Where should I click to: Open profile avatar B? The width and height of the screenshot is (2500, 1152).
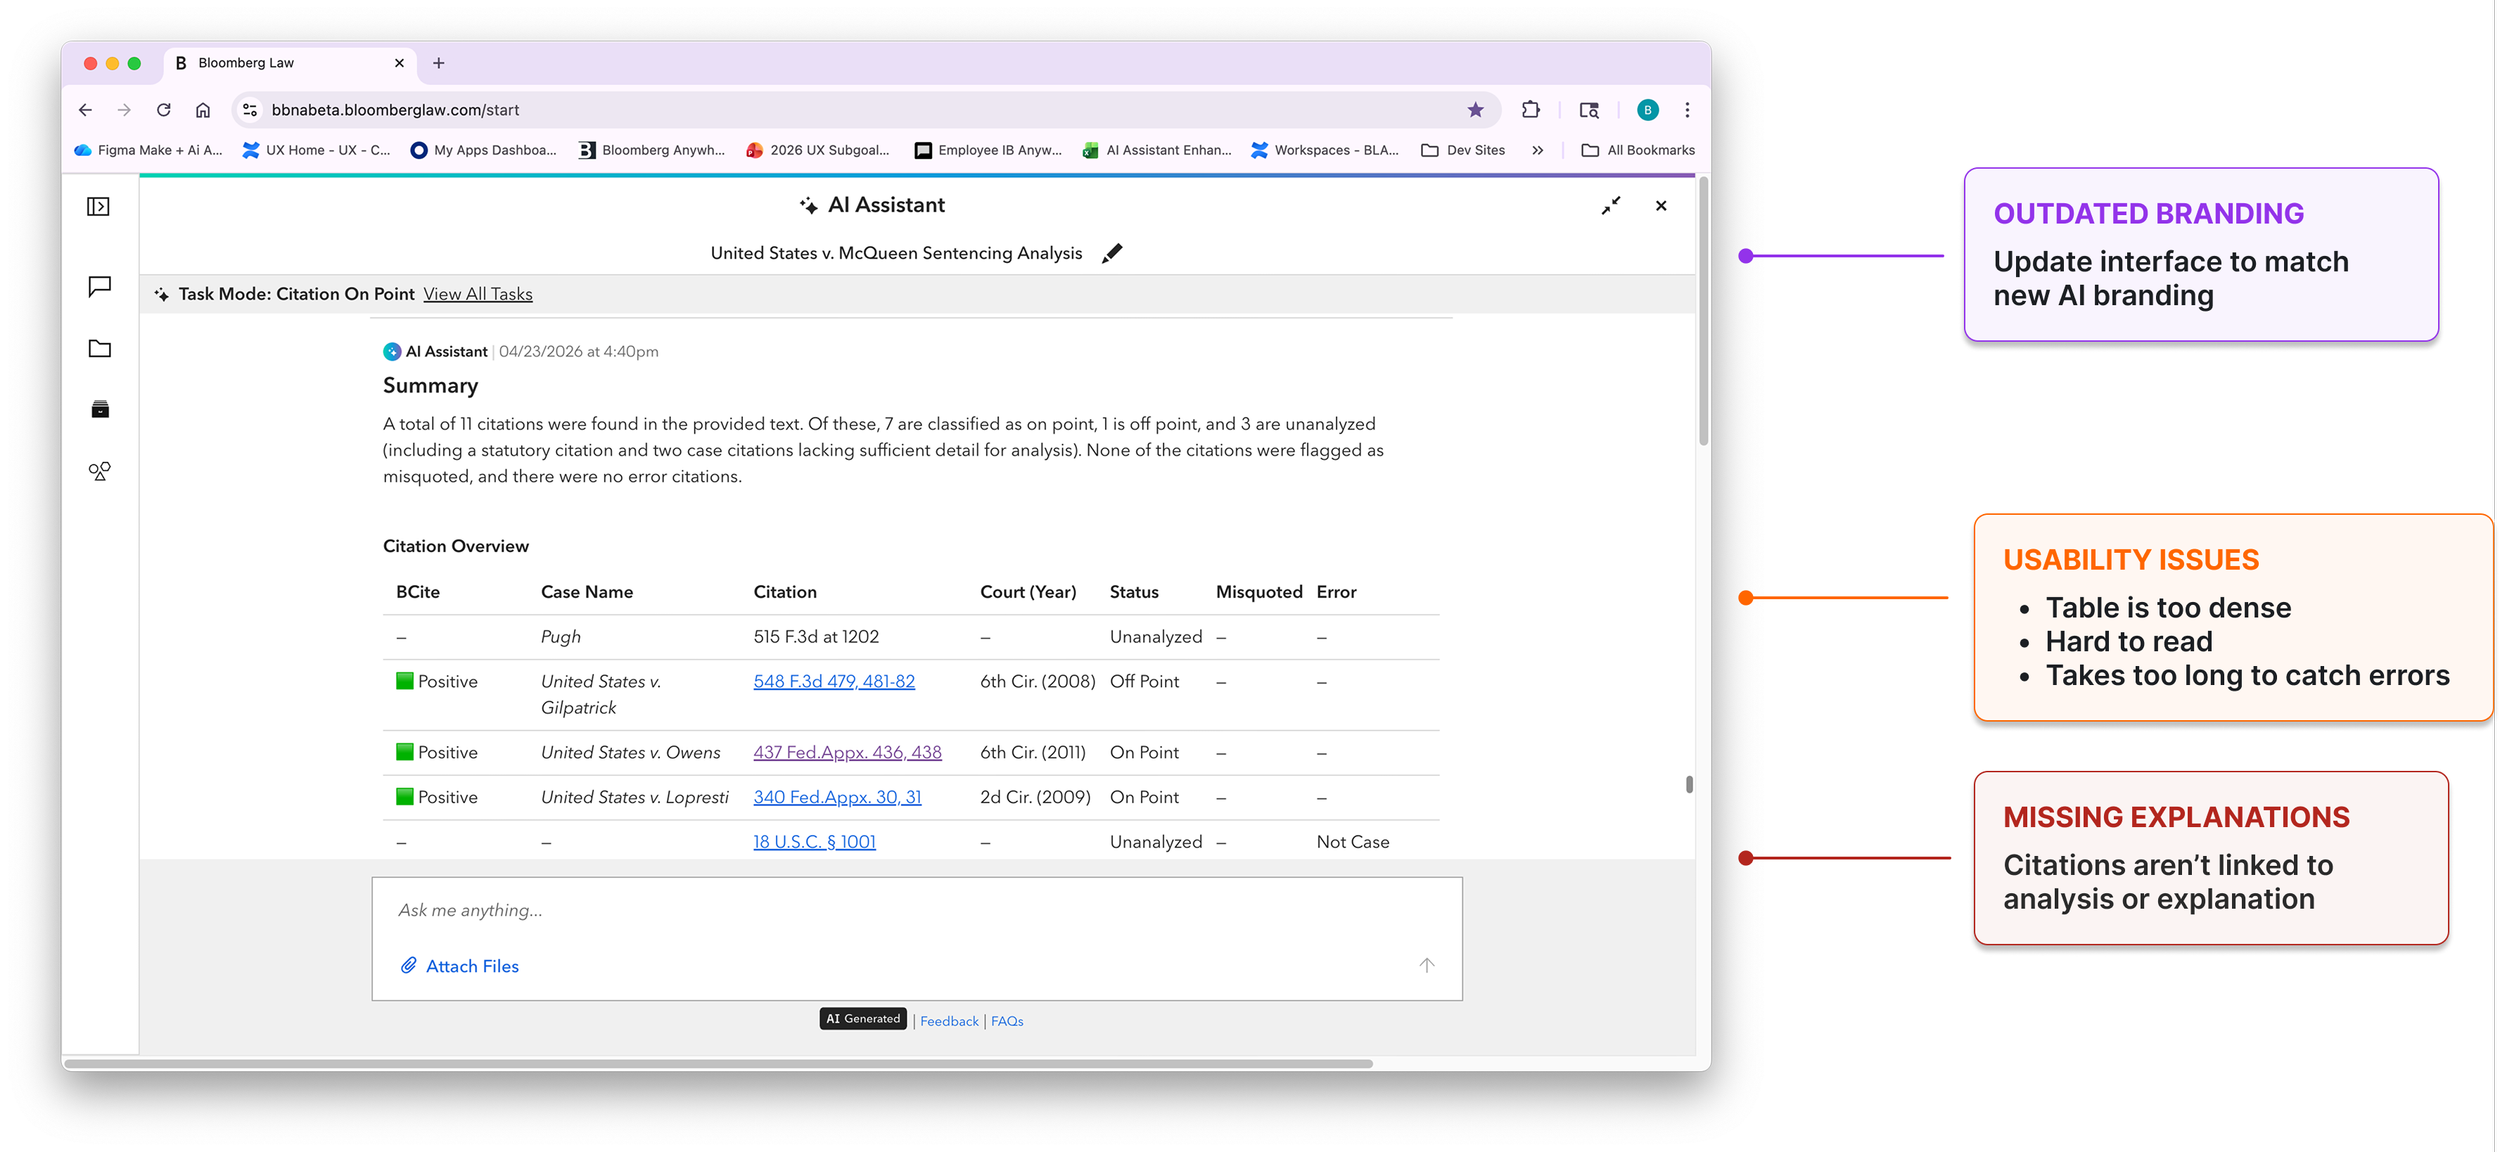tap(1648, 110)
